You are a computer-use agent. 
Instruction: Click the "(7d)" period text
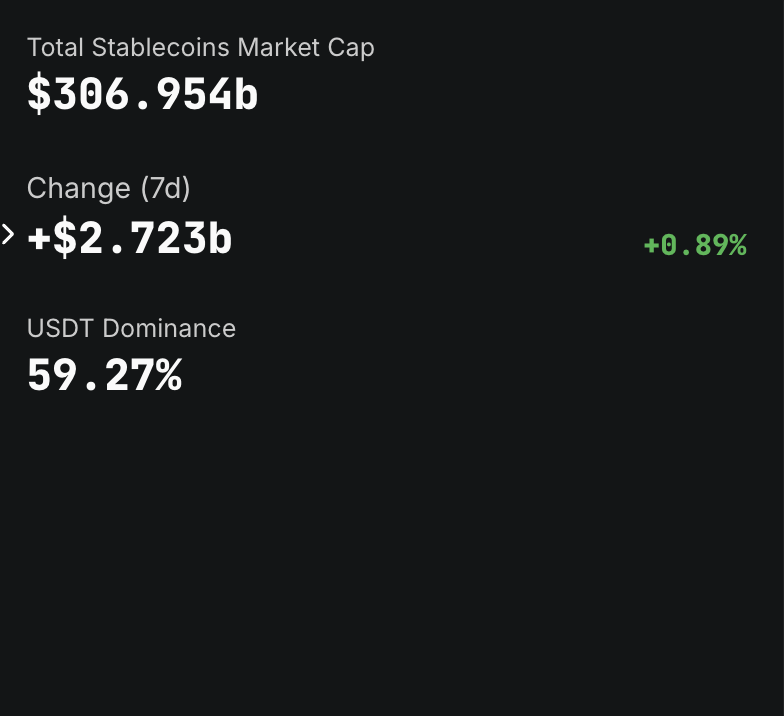point(165,188)
